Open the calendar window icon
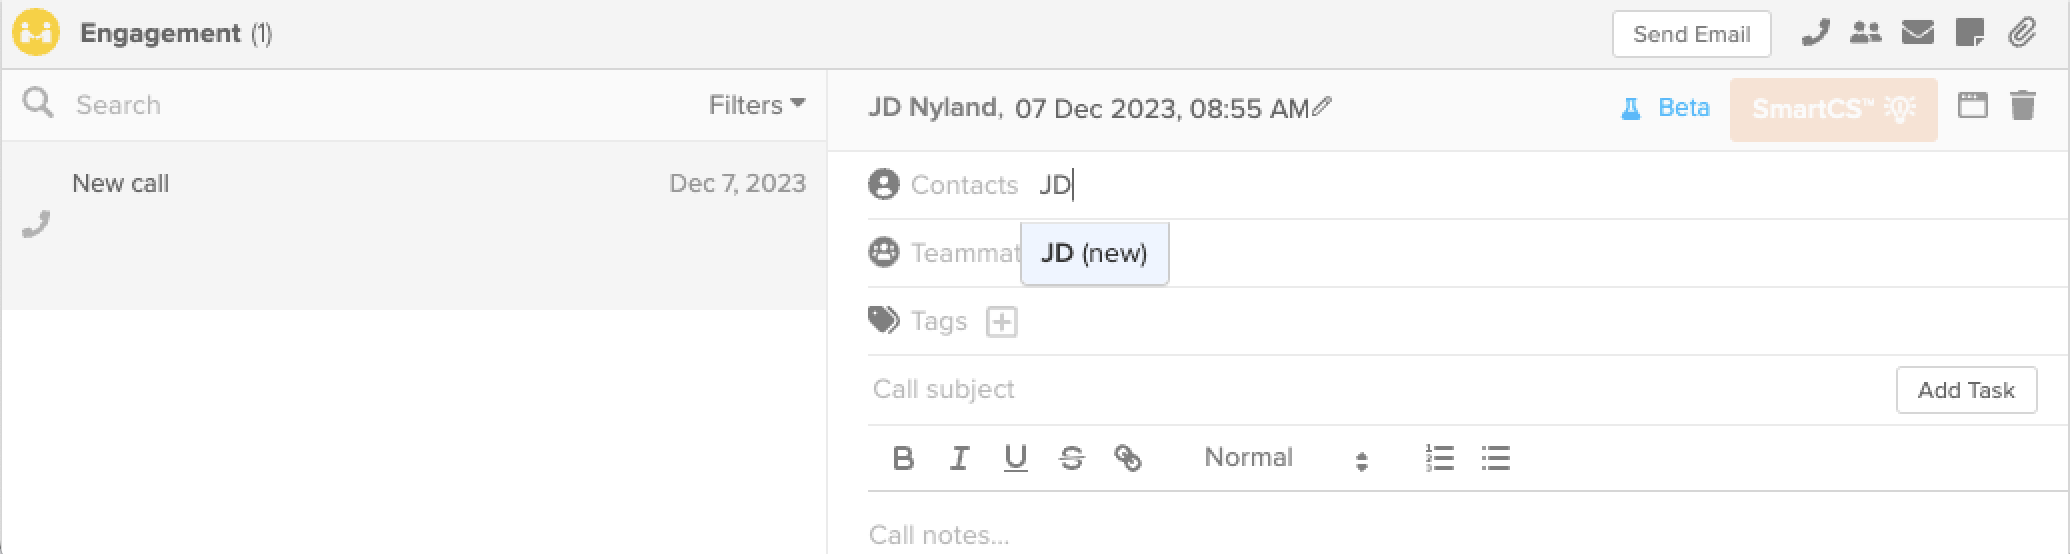This screenshot has width=2070, height=554. pos(1972,105)
